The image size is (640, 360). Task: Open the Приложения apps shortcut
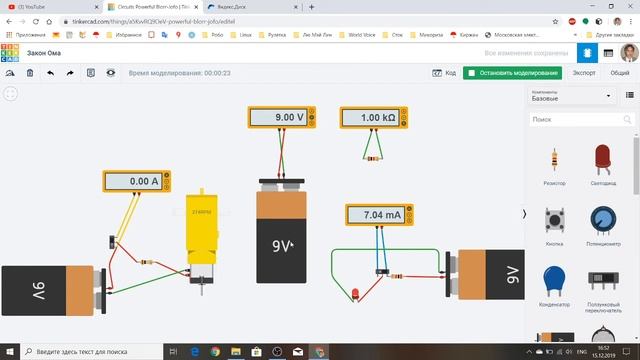click(26, 35)
